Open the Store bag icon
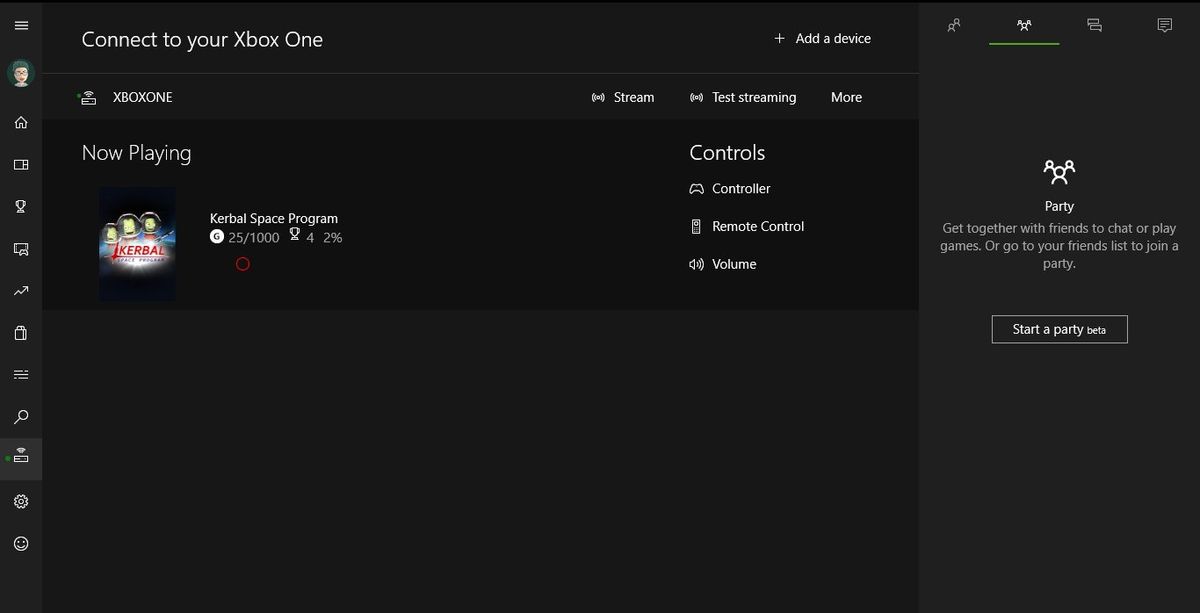Screen dimensions: 1200x613 pyautogui.click(x=21, y=332)
